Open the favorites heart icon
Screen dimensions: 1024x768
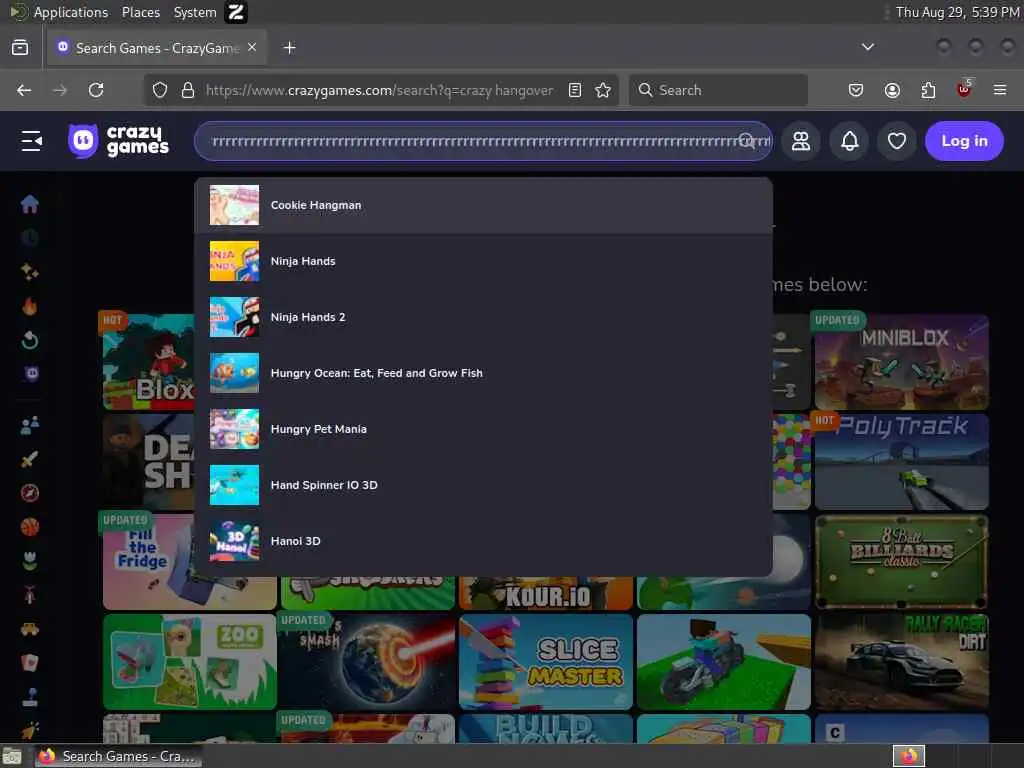(x=897, y=140)
